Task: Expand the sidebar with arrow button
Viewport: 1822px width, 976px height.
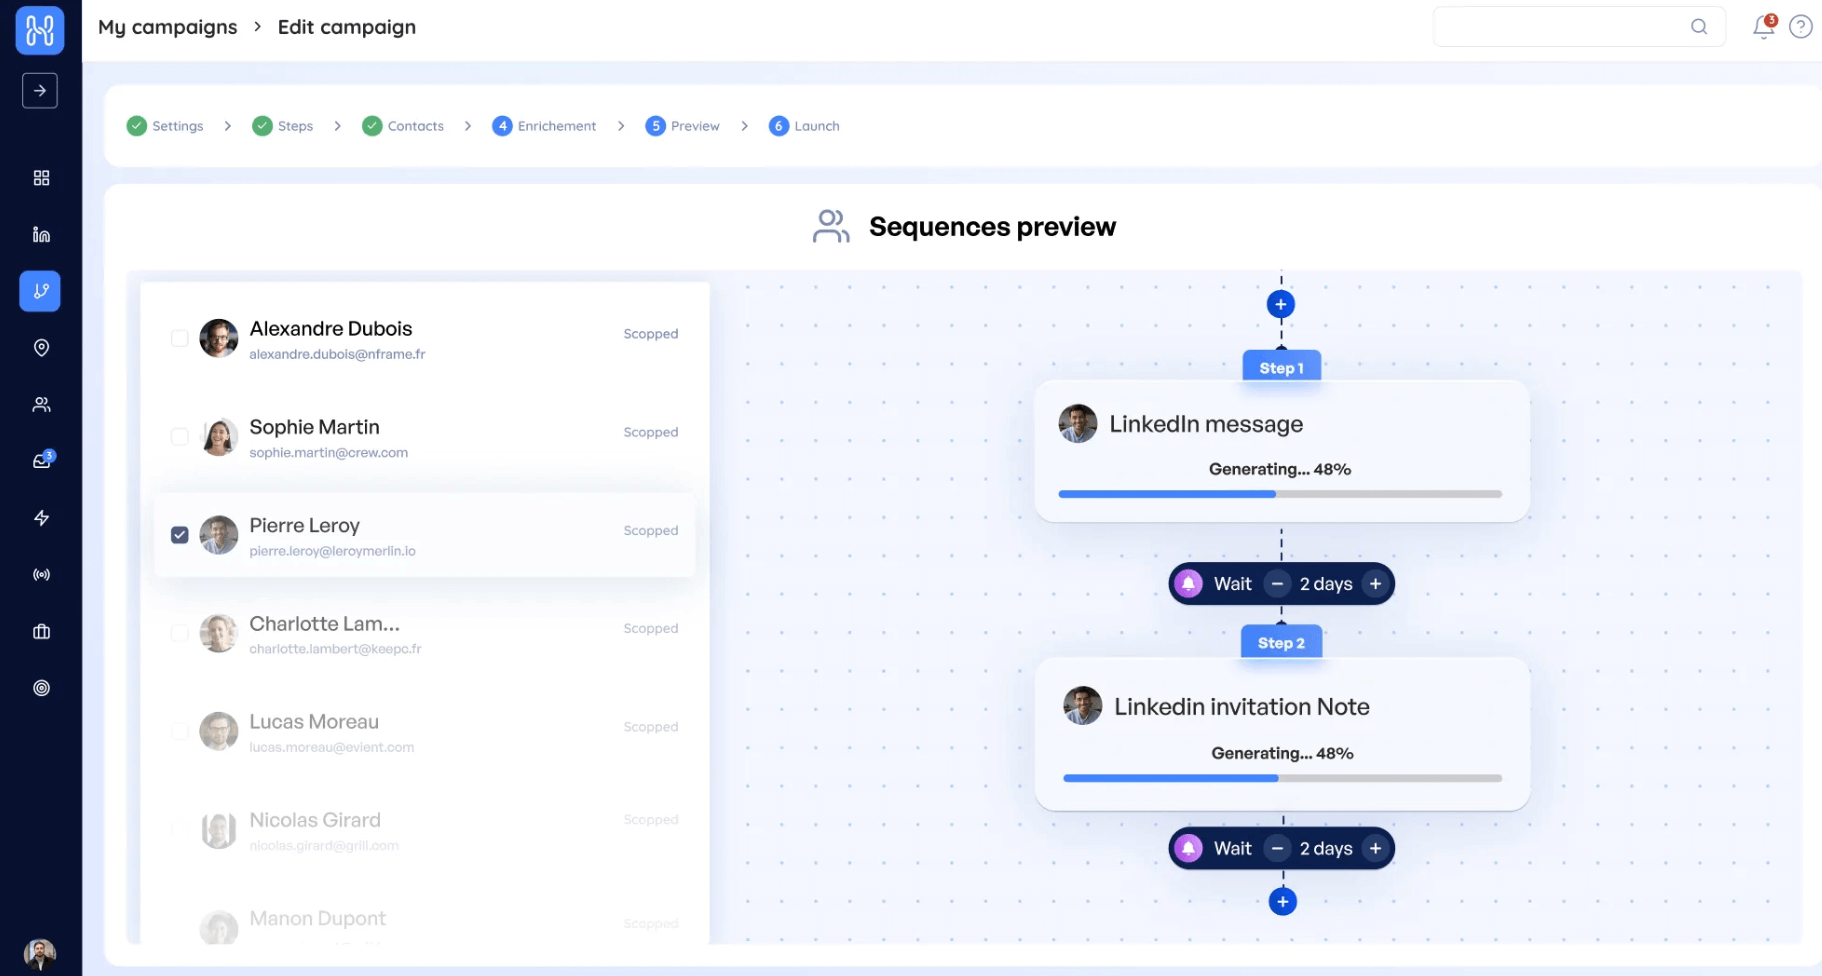Action: click(40, 91)
